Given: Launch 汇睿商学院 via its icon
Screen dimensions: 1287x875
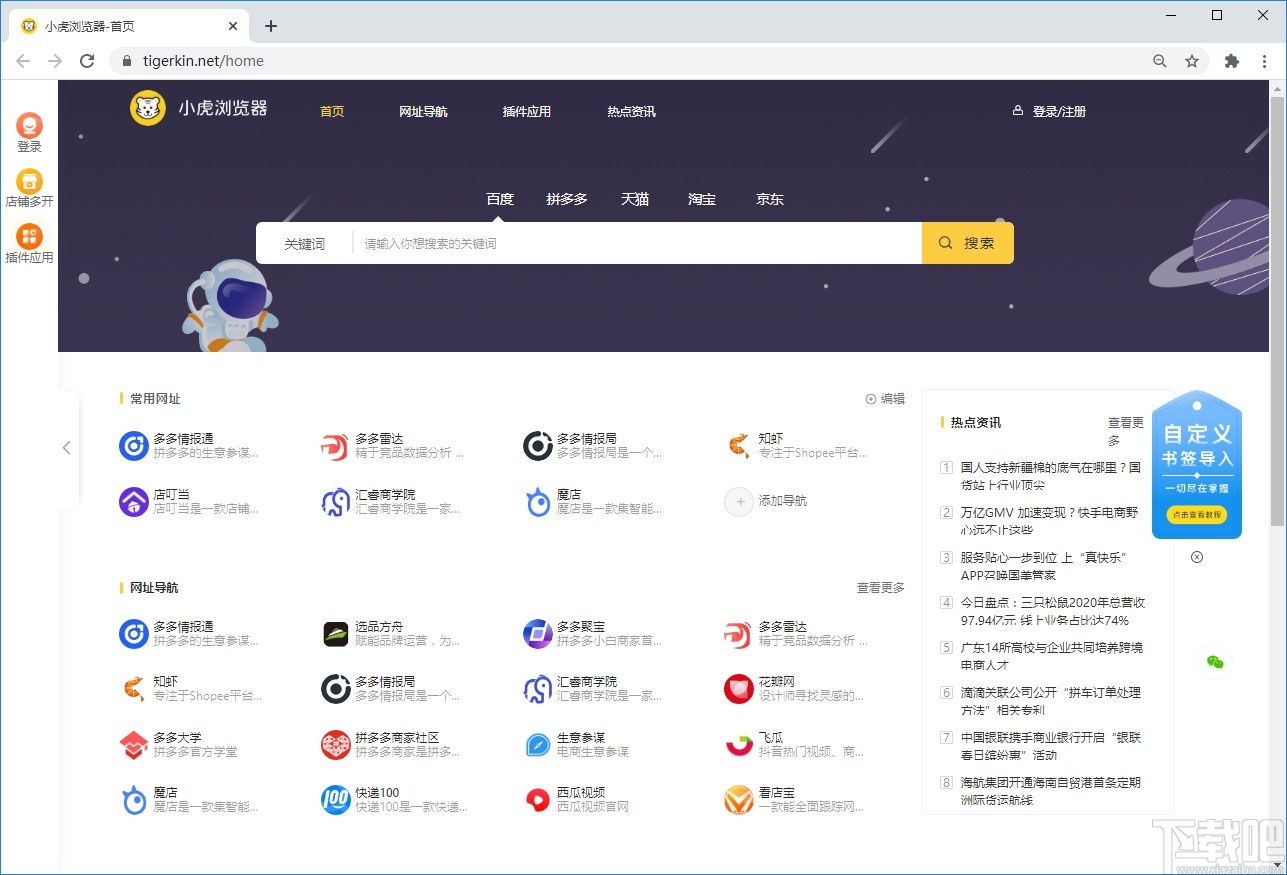Looking at the screenshot, I should coord(334,500).
